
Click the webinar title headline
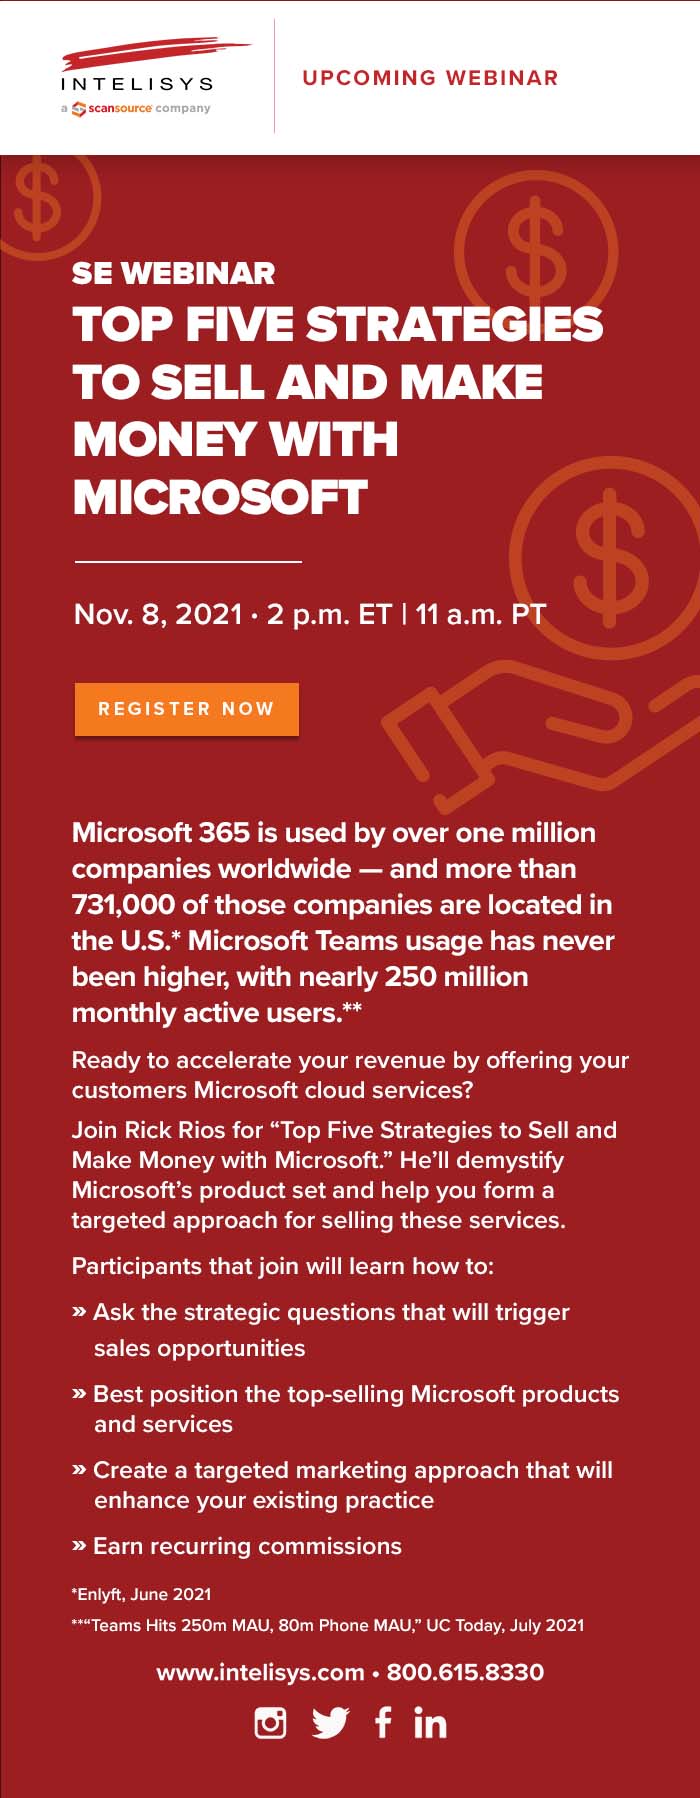point(338,410)
